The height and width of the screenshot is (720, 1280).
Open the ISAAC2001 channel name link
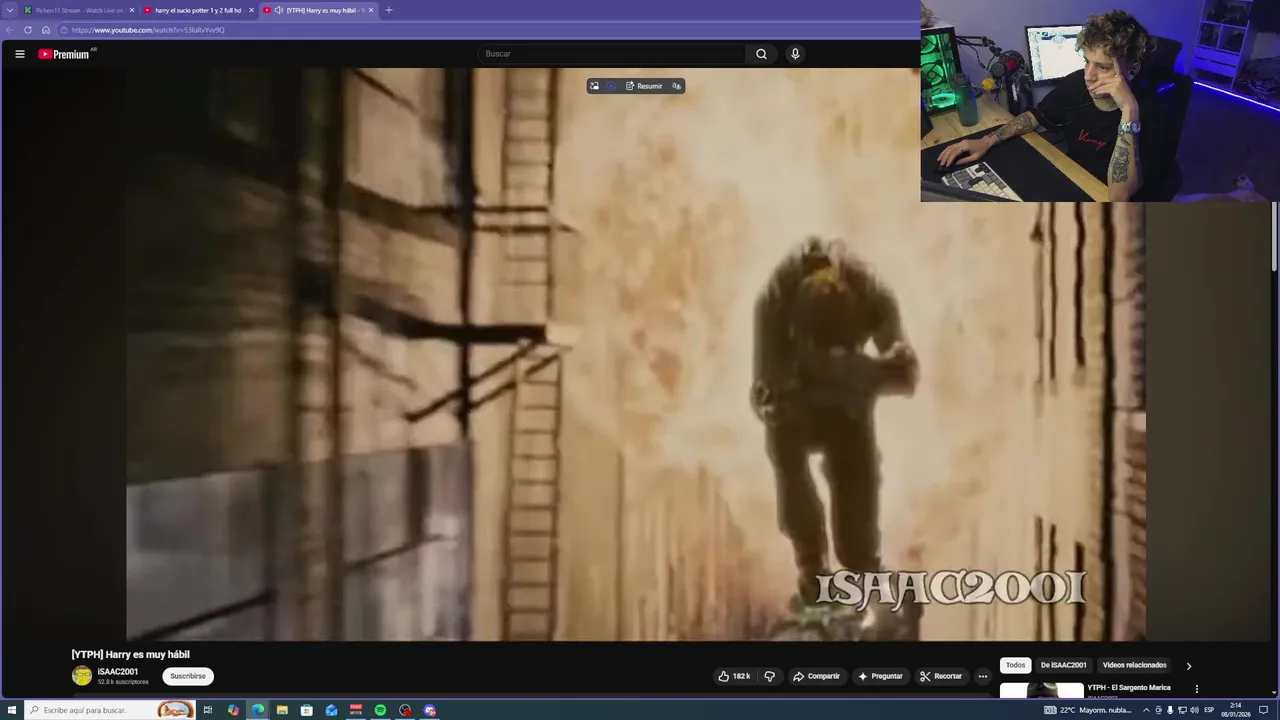pos(118,672)
